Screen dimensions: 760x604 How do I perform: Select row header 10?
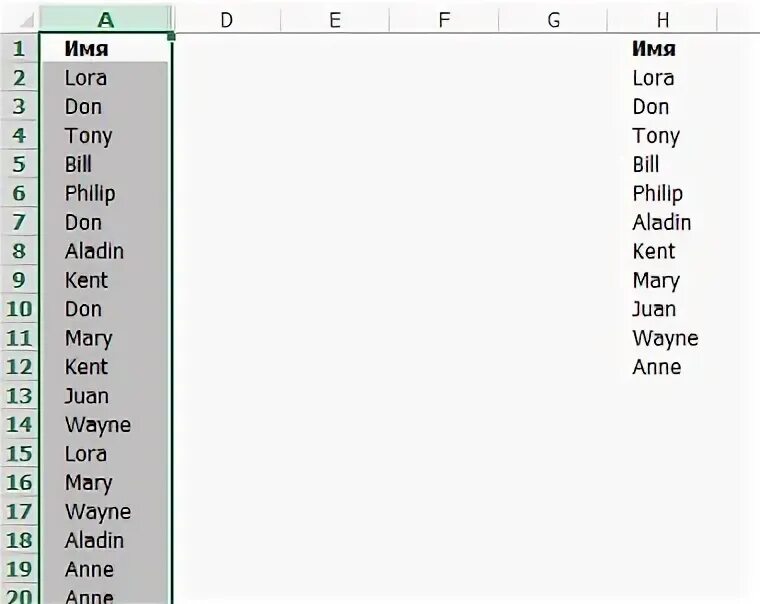[19, 309]
